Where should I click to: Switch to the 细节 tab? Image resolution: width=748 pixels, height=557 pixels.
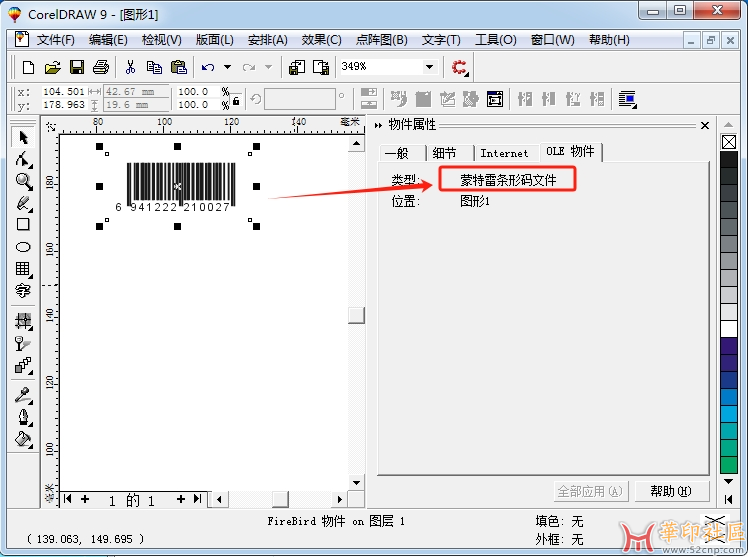(444, 153)
